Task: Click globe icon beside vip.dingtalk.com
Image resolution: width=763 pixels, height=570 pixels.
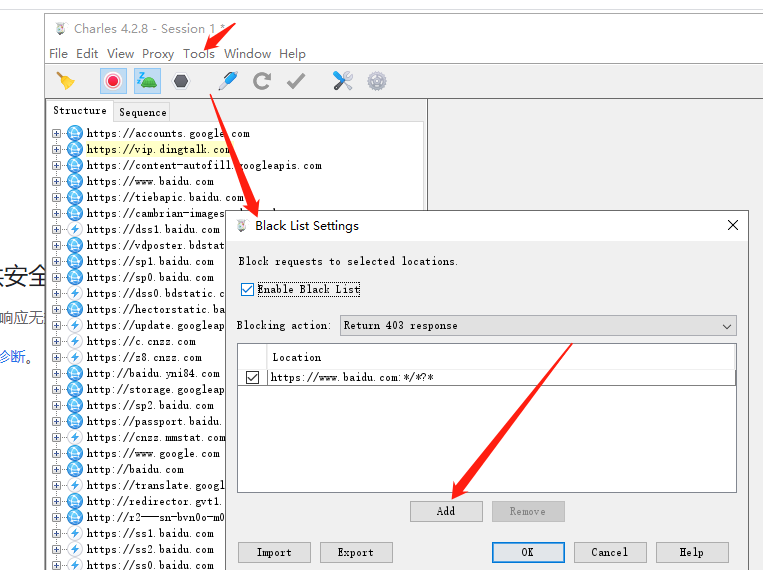Action: (x=74, y=149)
